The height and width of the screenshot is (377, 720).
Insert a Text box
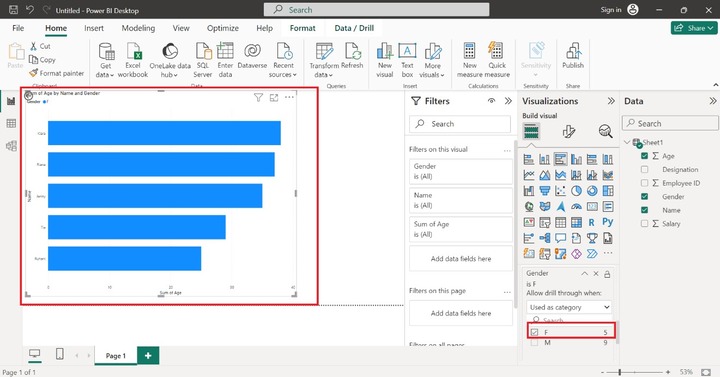coord(407,61)
